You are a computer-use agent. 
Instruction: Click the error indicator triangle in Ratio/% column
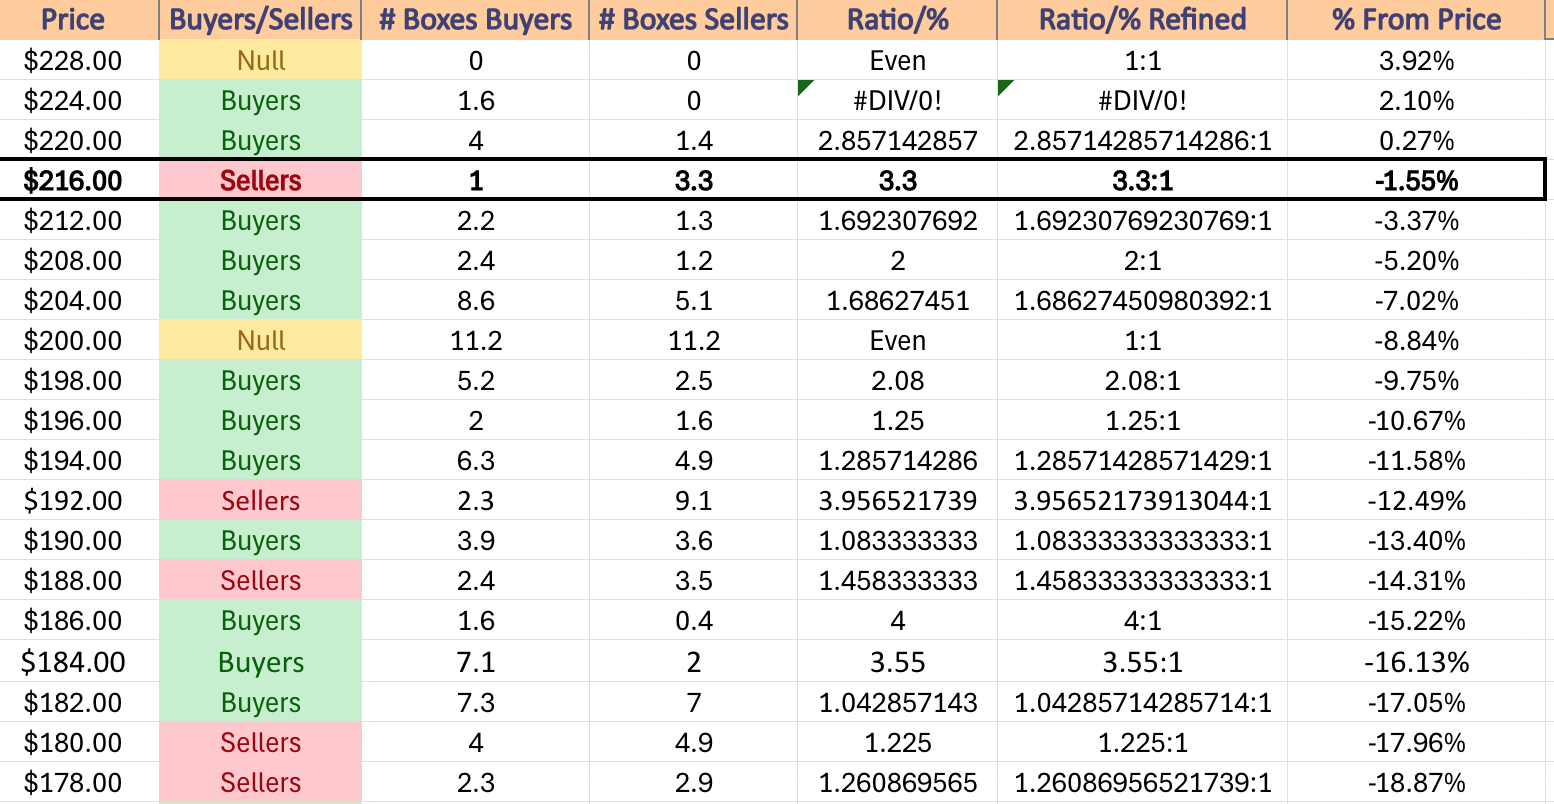pyautogui.click(x=805, y=87)
